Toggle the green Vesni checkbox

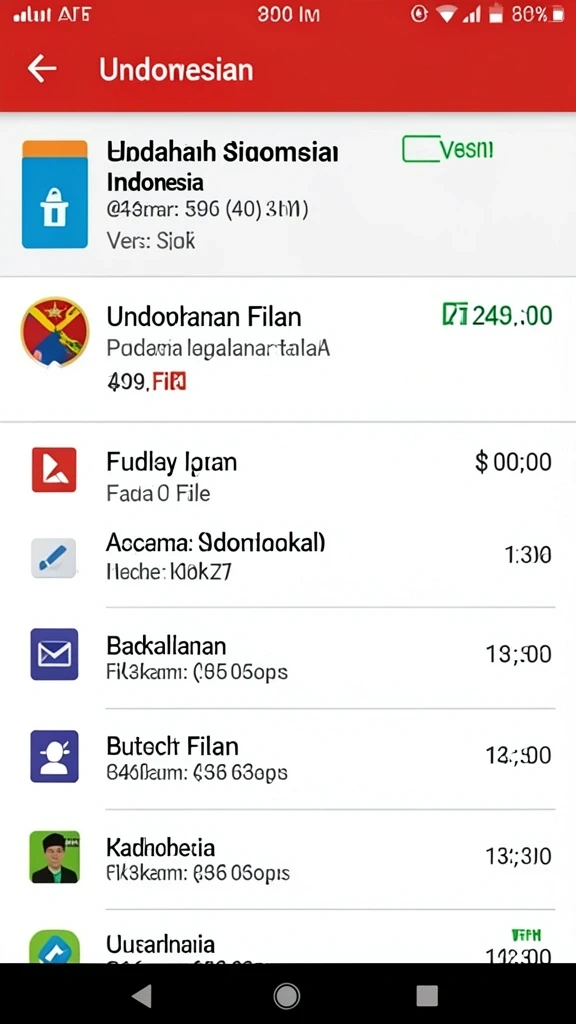[420, 149]
